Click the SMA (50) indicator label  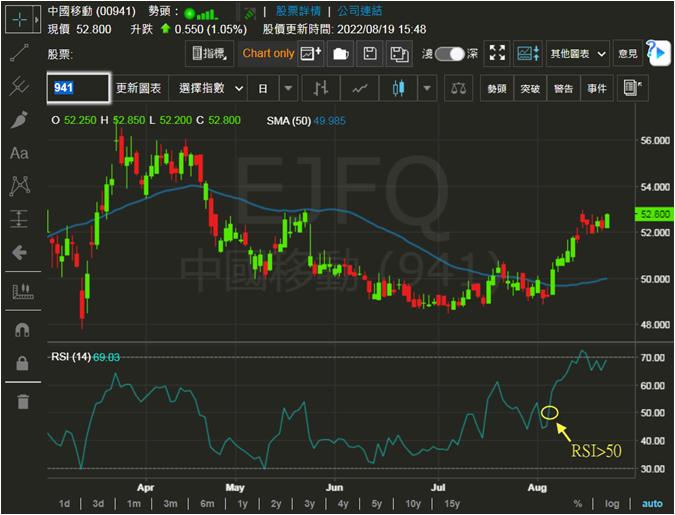288,121
